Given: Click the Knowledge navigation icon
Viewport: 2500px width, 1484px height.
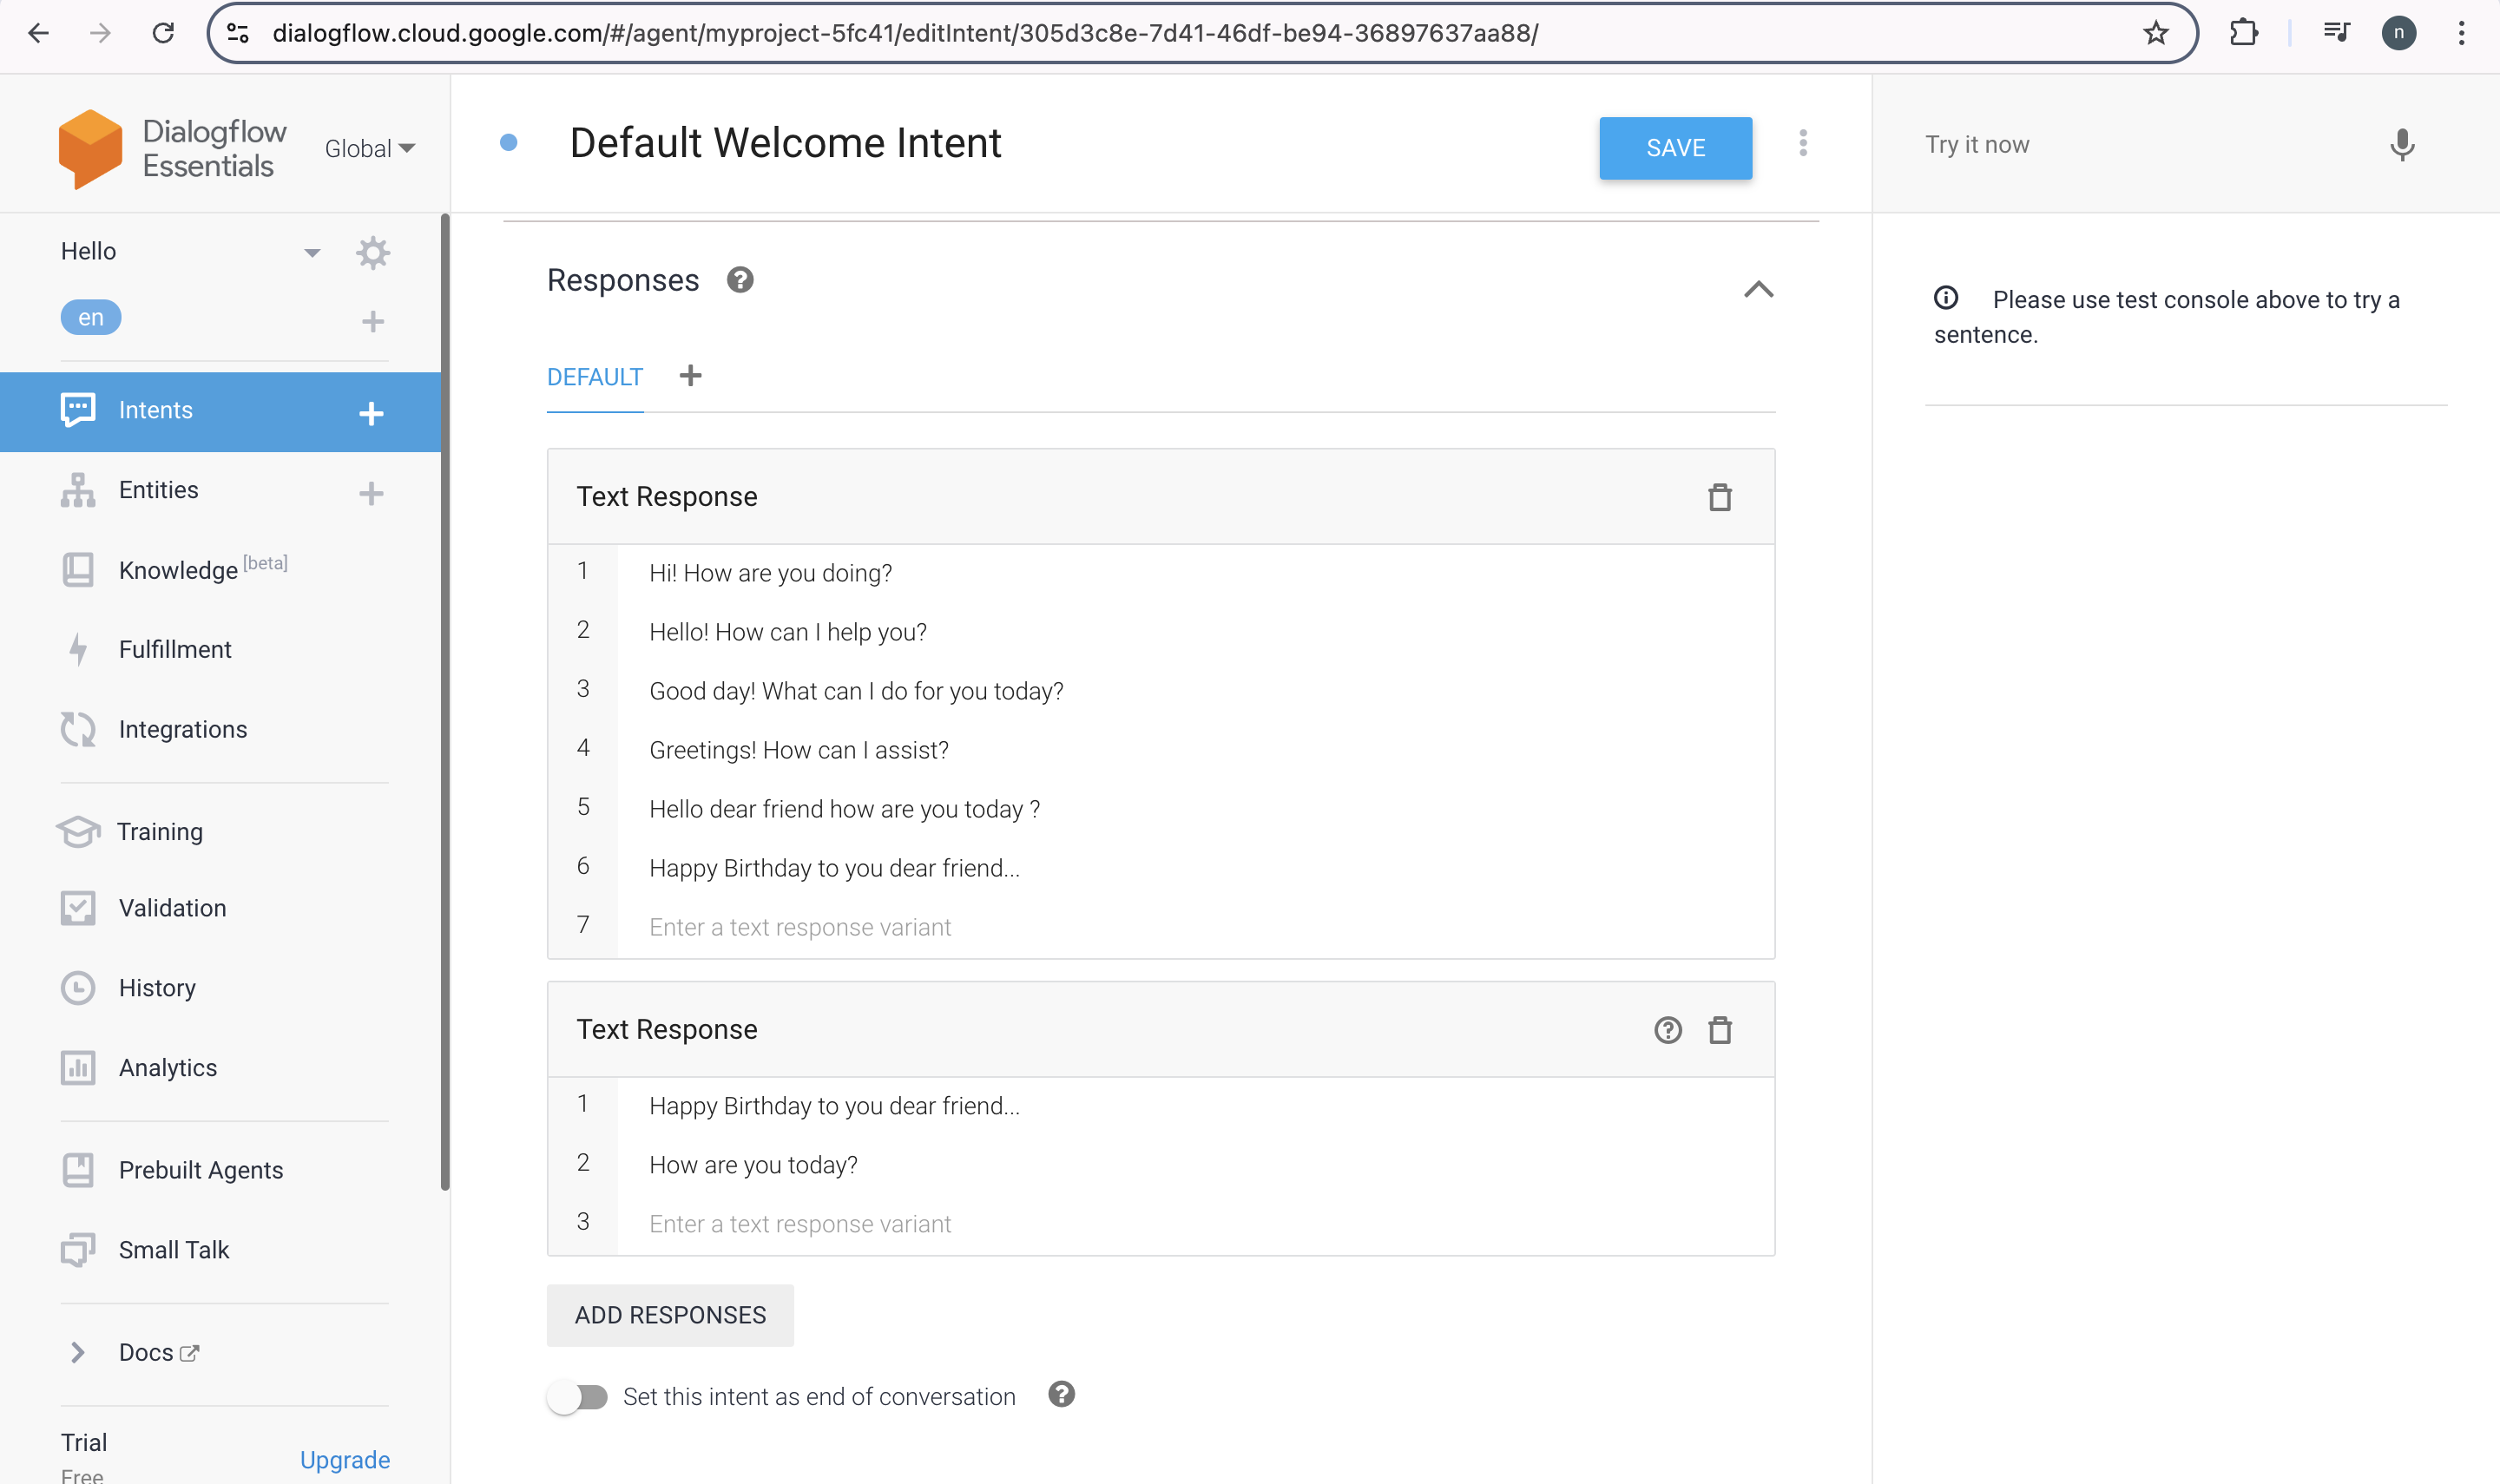Looking at the screenshot, I should click(x=80, y=569).
